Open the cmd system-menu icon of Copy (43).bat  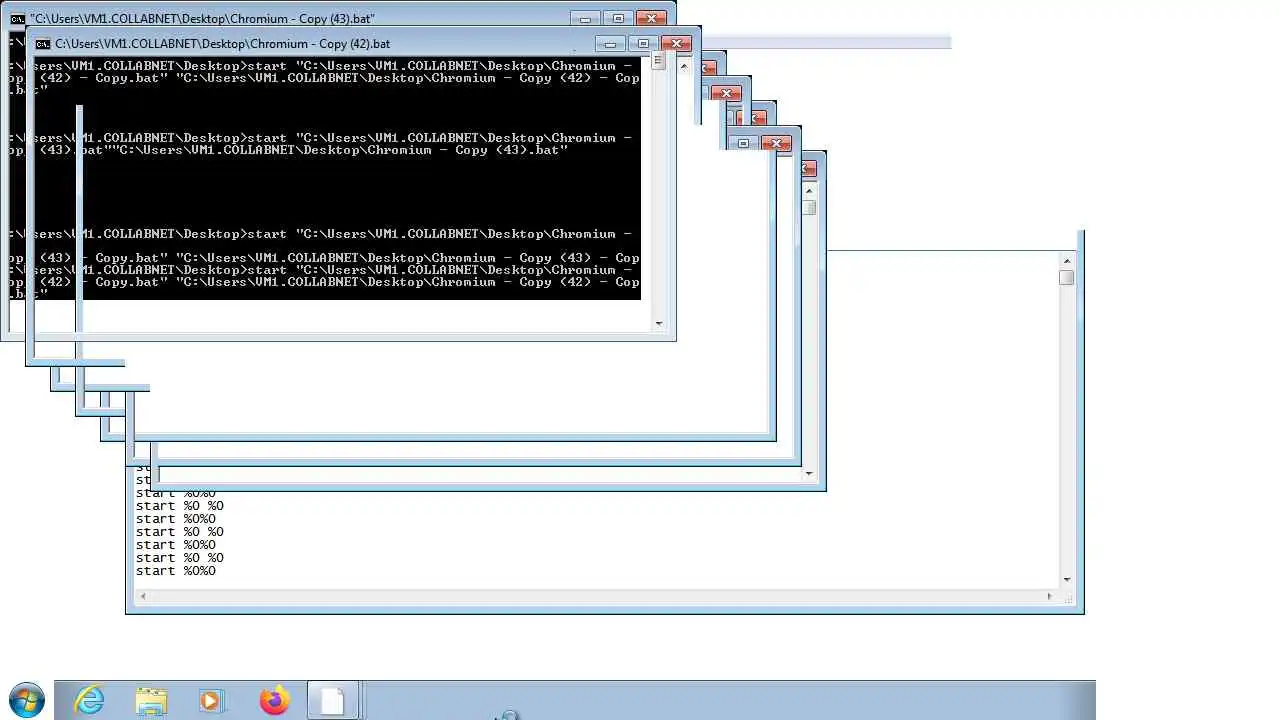click(17, 19)
